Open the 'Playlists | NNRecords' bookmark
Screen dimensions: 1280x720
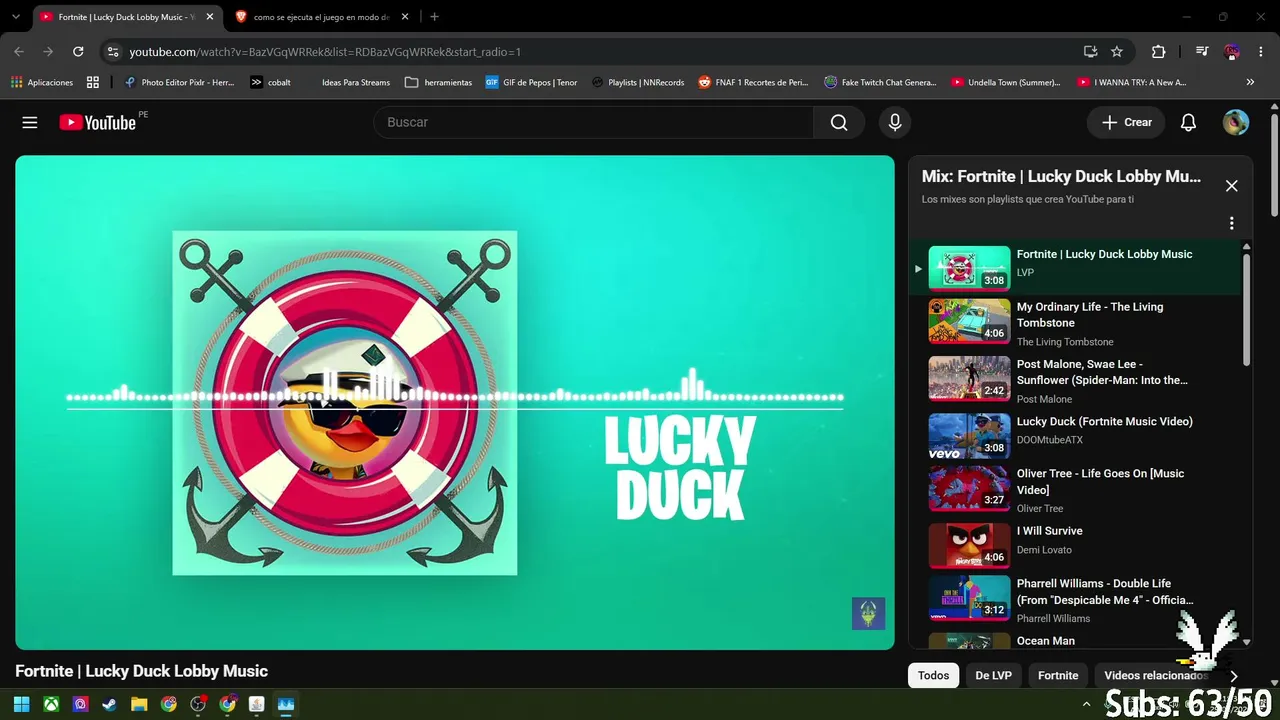point(638,82)
